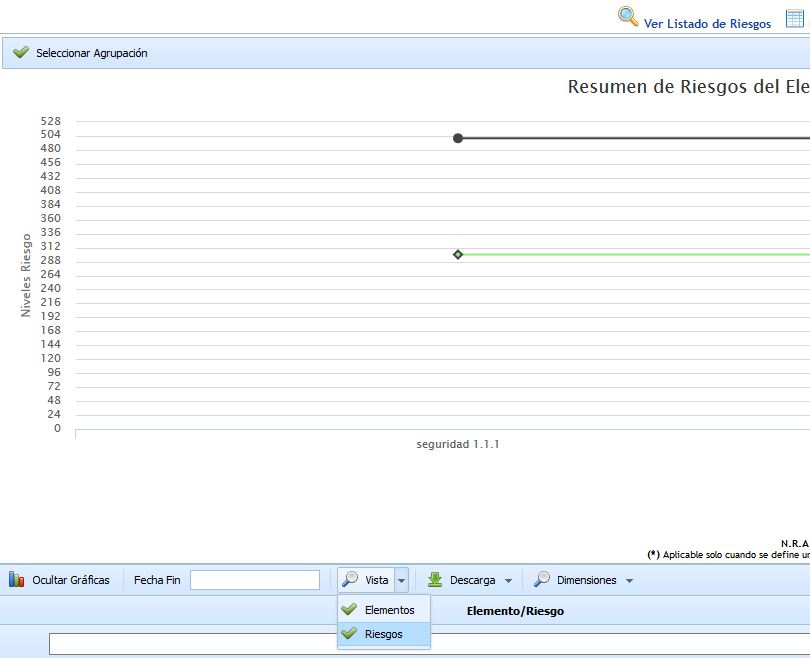Select the dark circle data point on chart
The height and width of the screenshot is (658, 810).
(x=458, y=138)
